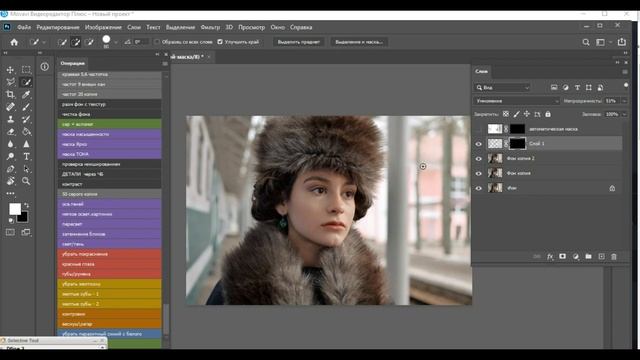Open the brush picker dropdown arrow
The width and height of the screenshot is (640, 360).
pyautogui.click(x=116, y=42)
